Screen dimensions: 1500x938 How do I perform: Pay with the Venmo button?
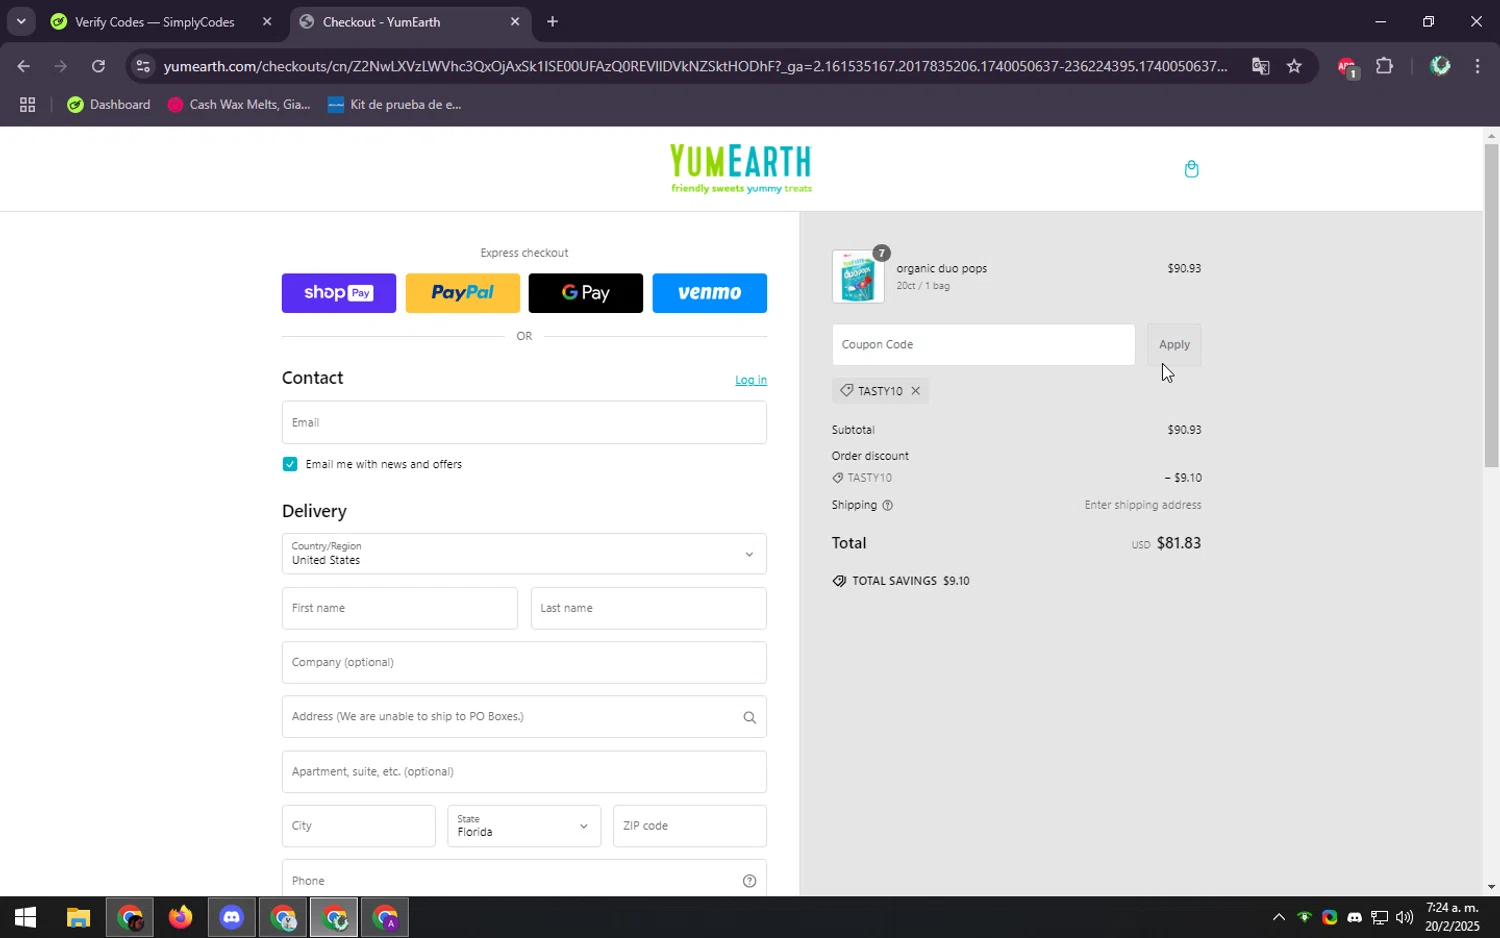coord(710,293)
